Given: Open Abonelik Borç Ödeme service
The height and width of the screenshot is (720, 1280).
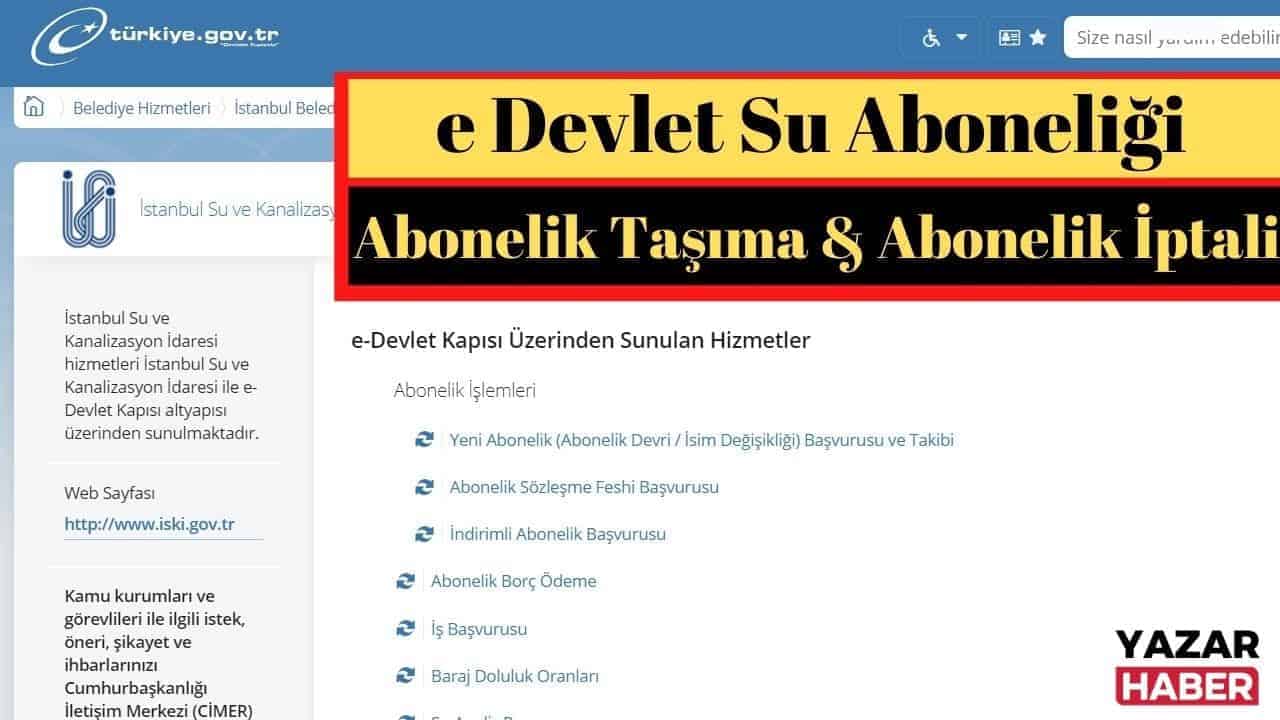Looking at the screenshot, I should click(513, 581).
